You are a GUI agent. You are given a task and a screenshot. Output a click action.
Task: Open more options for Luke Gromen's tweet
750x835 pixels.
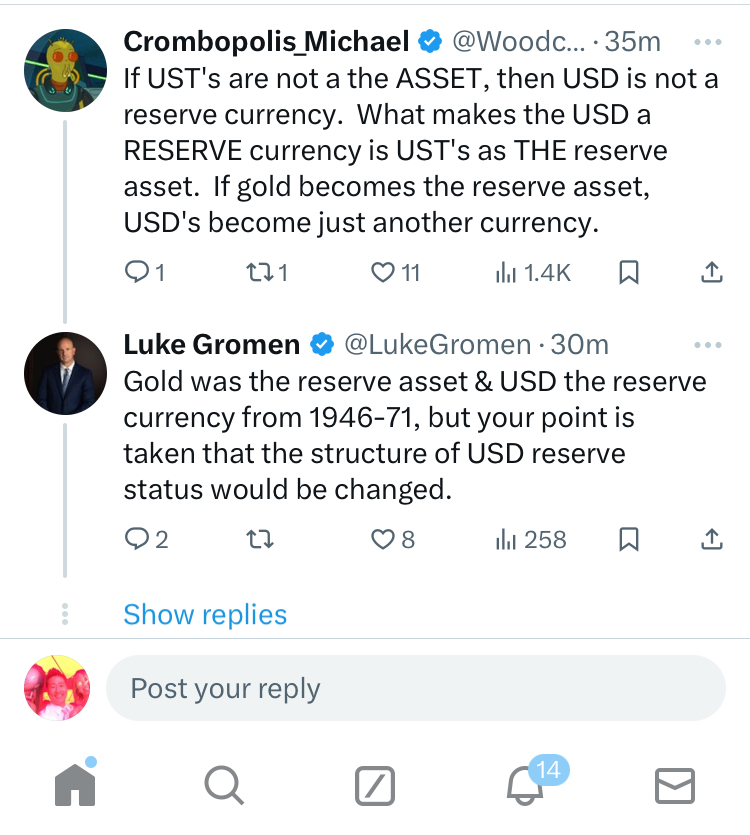[x=707, y=345]
